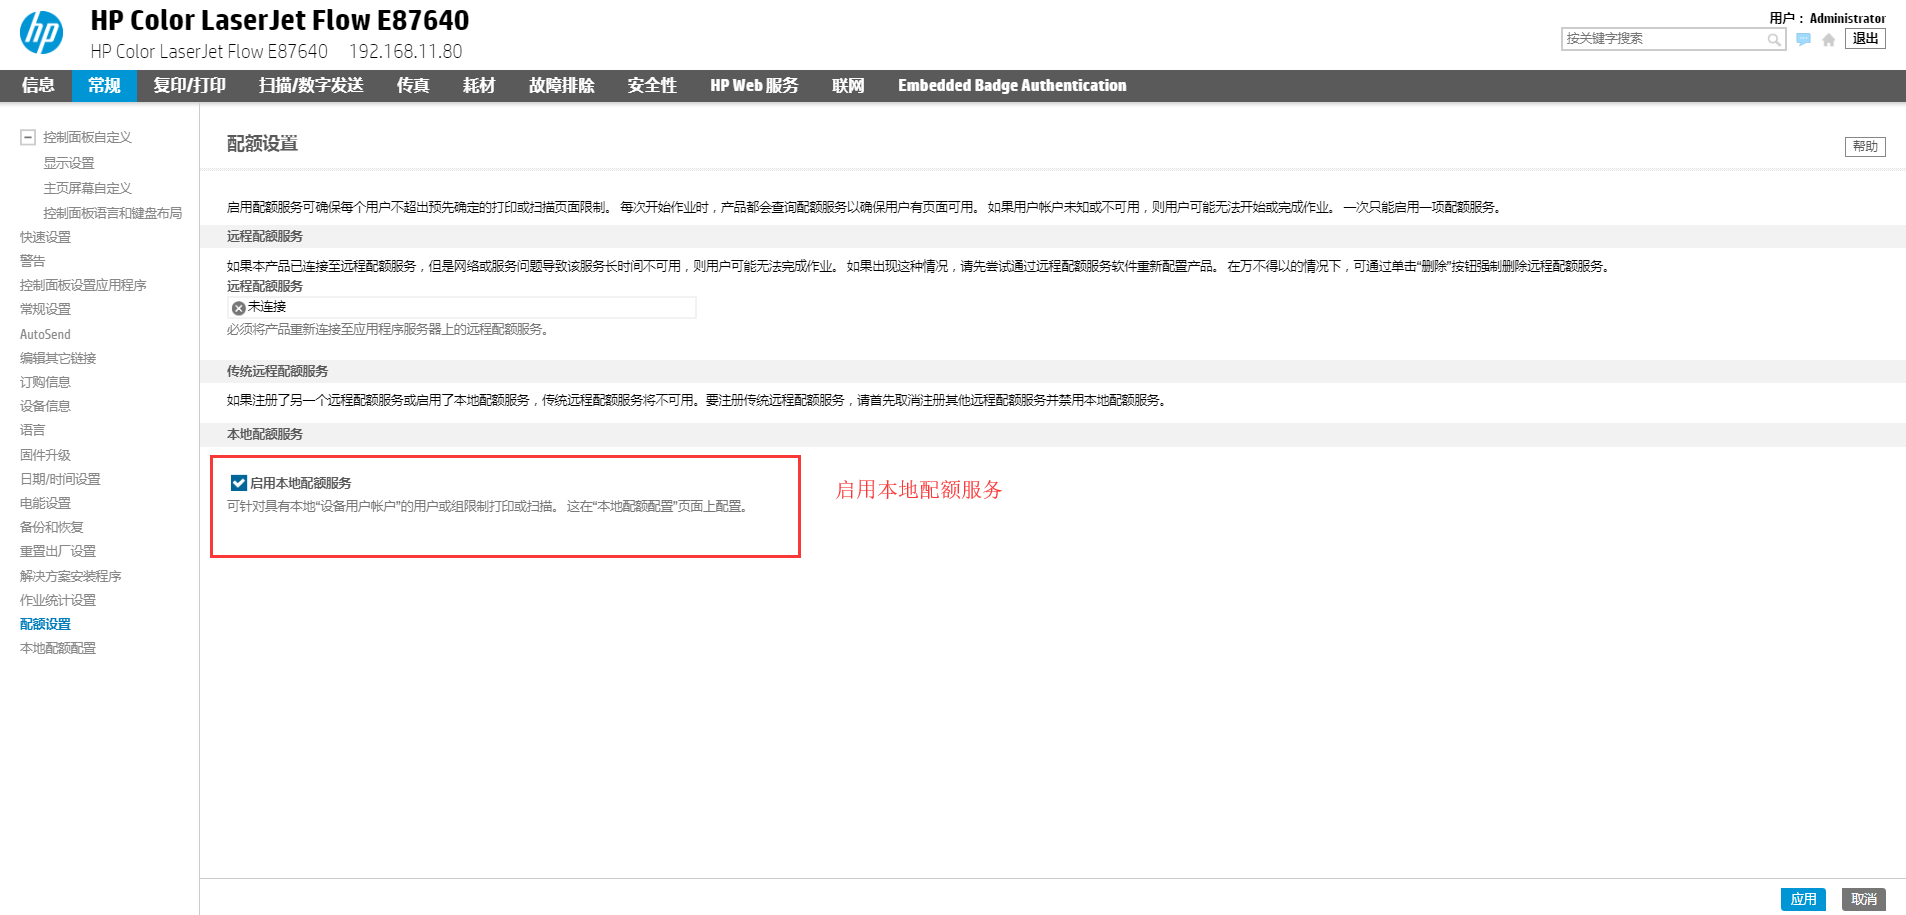Click the 远程配额服务 status field
The width and height of the screenshot is (1906, 915).
pos(461,308)
